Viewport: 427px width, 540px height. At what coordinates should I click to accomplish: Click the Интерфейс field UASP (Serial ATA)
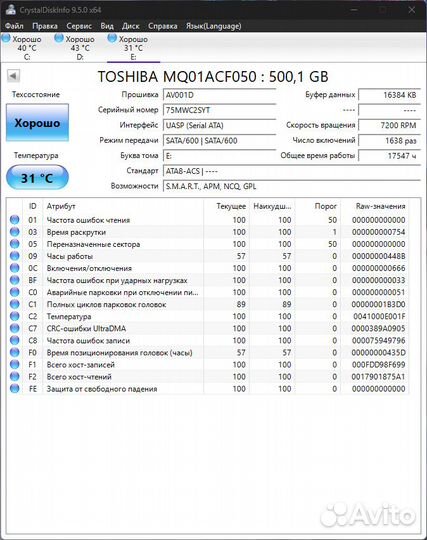pos(219,125)
